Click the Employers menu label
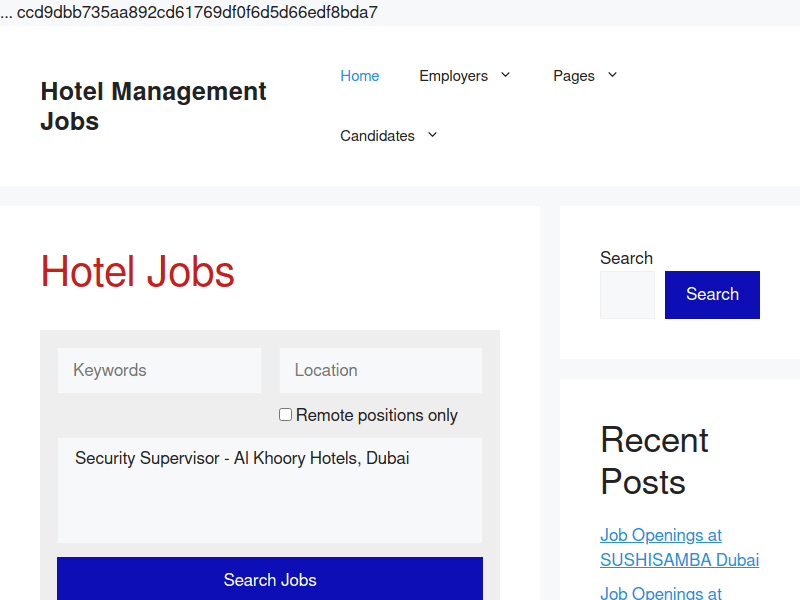The height and width of the screenshot is (600, 800). [453, 75]
